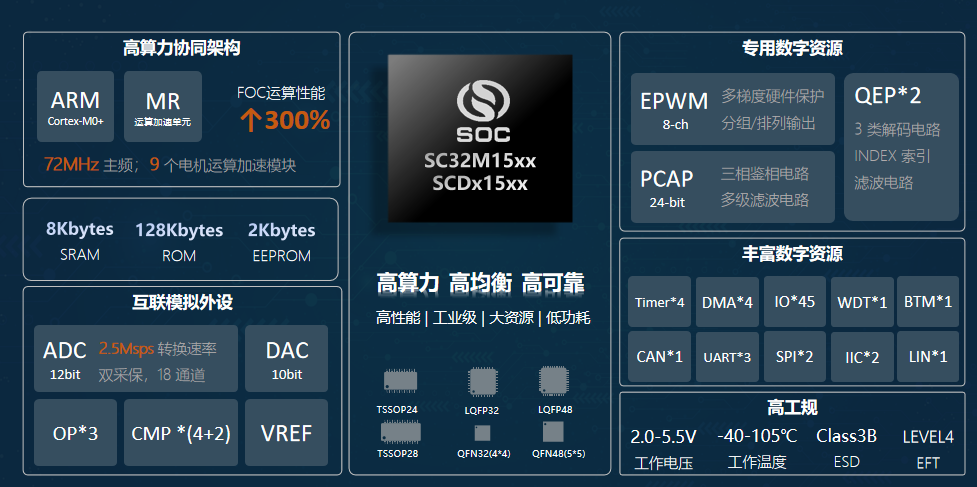Click the 128Kbytes ROM value
Image resolution: width=977 pixels, height=487 pixels.
coord(179,230)
